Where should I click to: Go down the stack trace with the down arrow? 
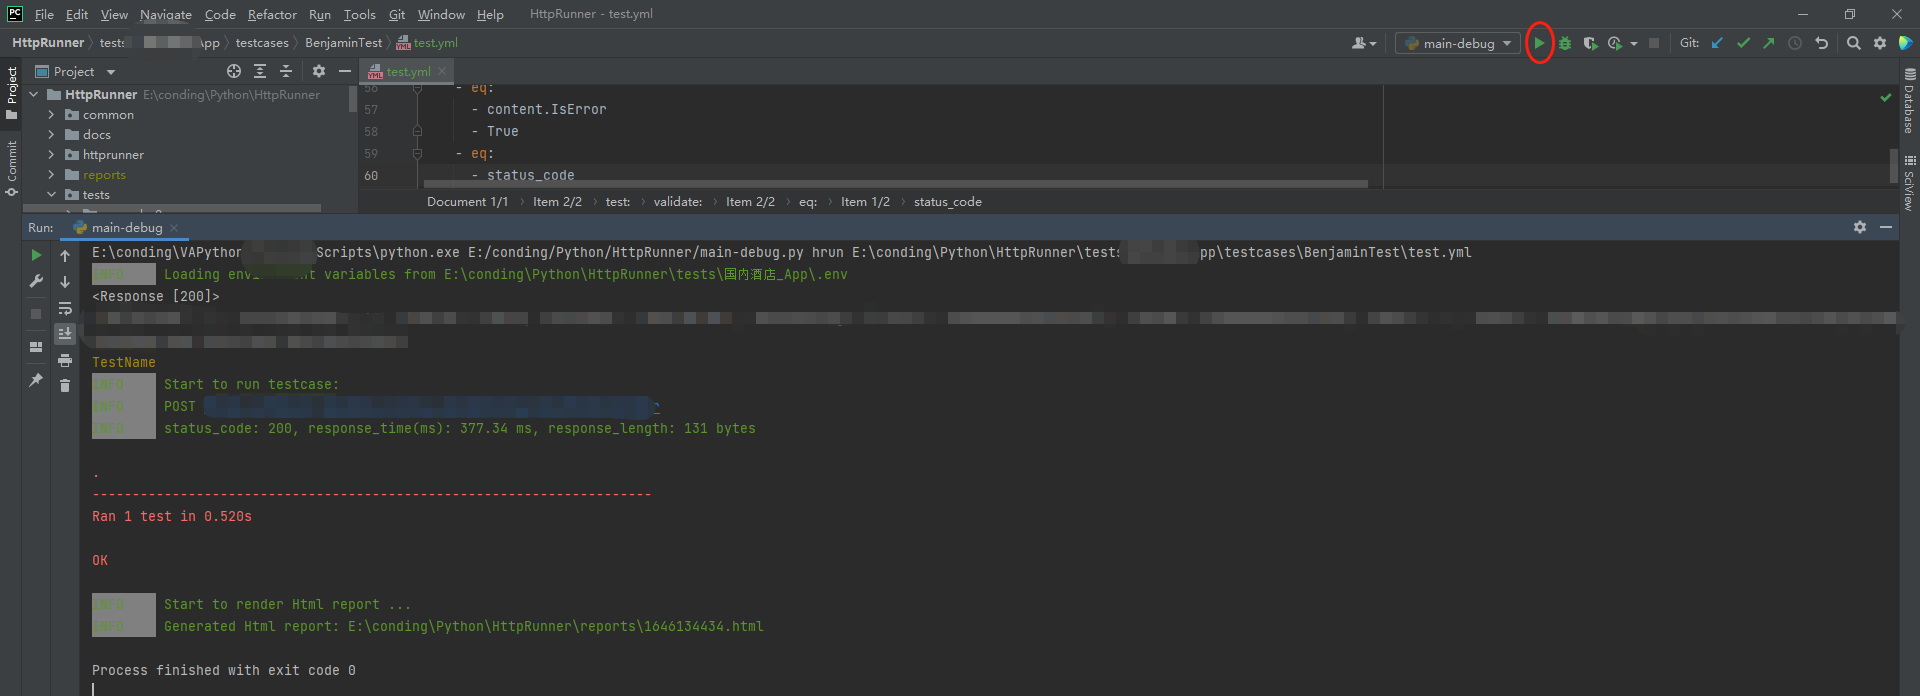click(x=65, y=281)
